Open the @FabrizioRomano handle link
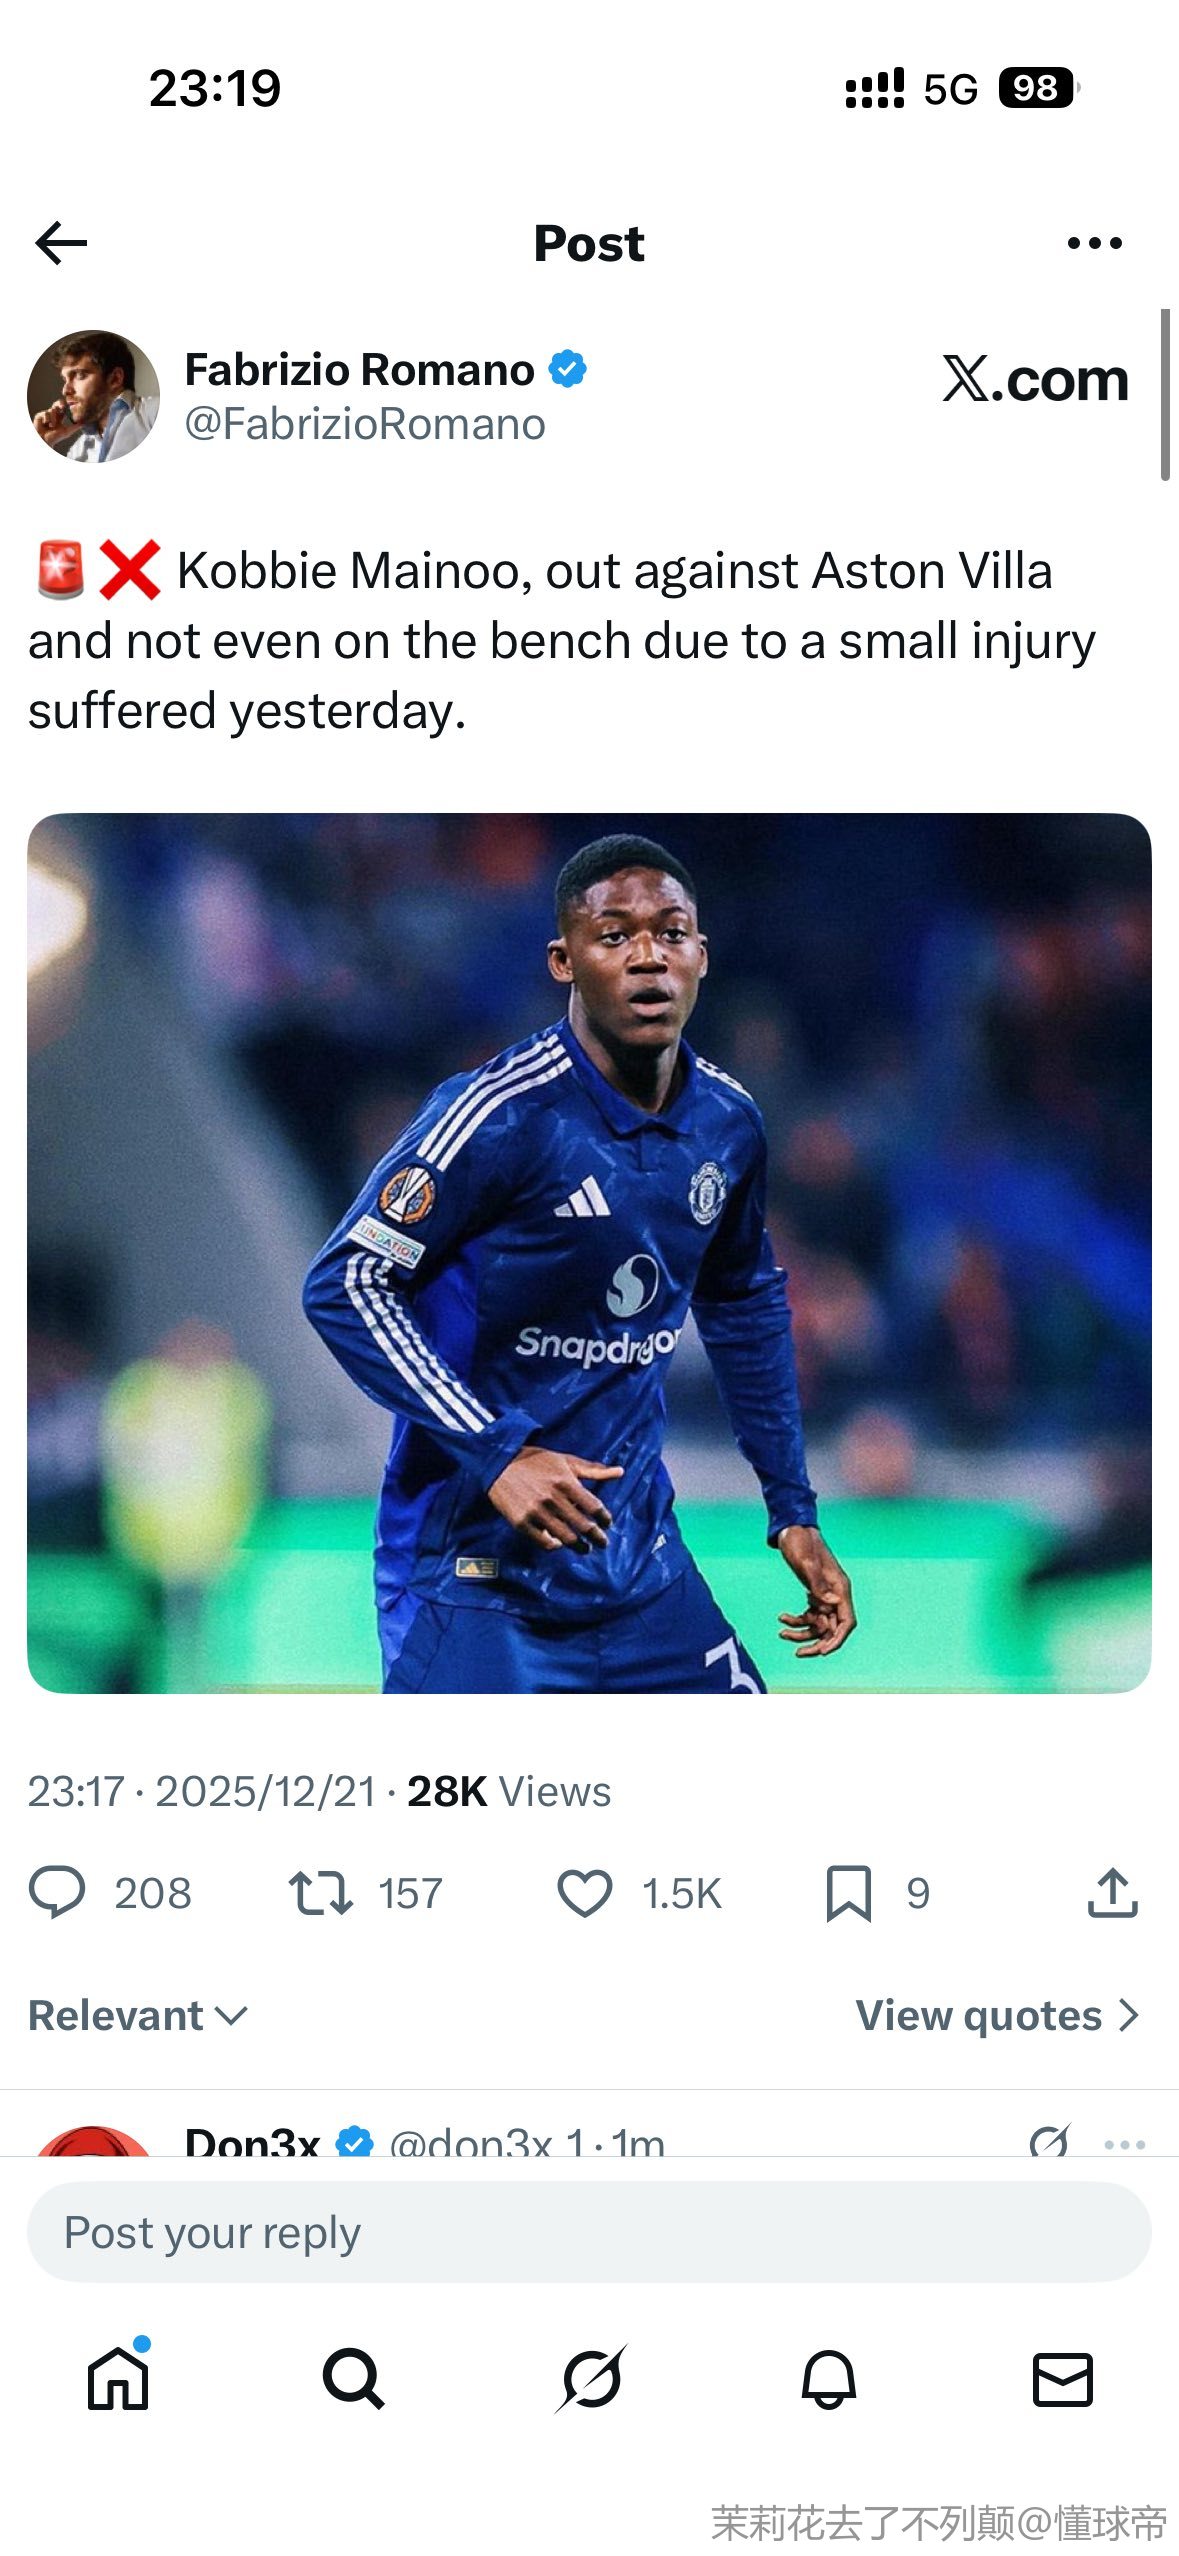 pyautogui.click(x=365, y=425)
